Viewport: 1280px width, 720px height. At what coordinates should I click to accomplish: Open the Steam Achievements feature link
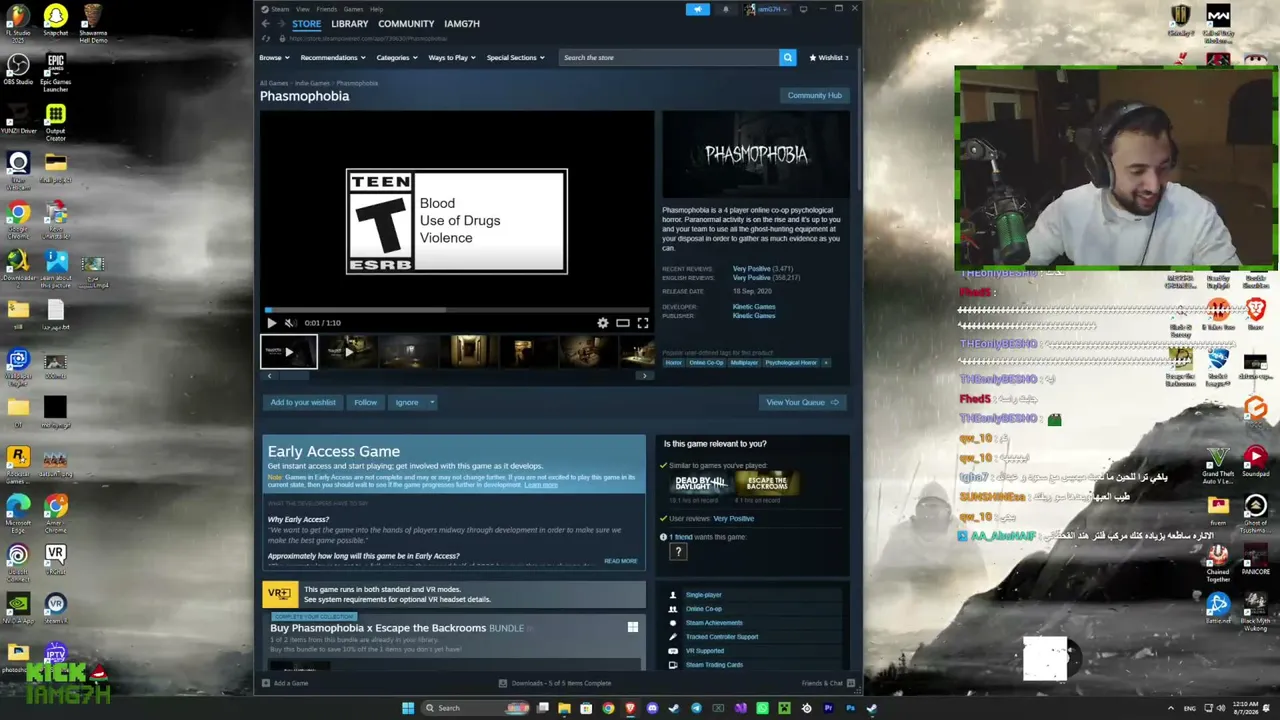714,623
